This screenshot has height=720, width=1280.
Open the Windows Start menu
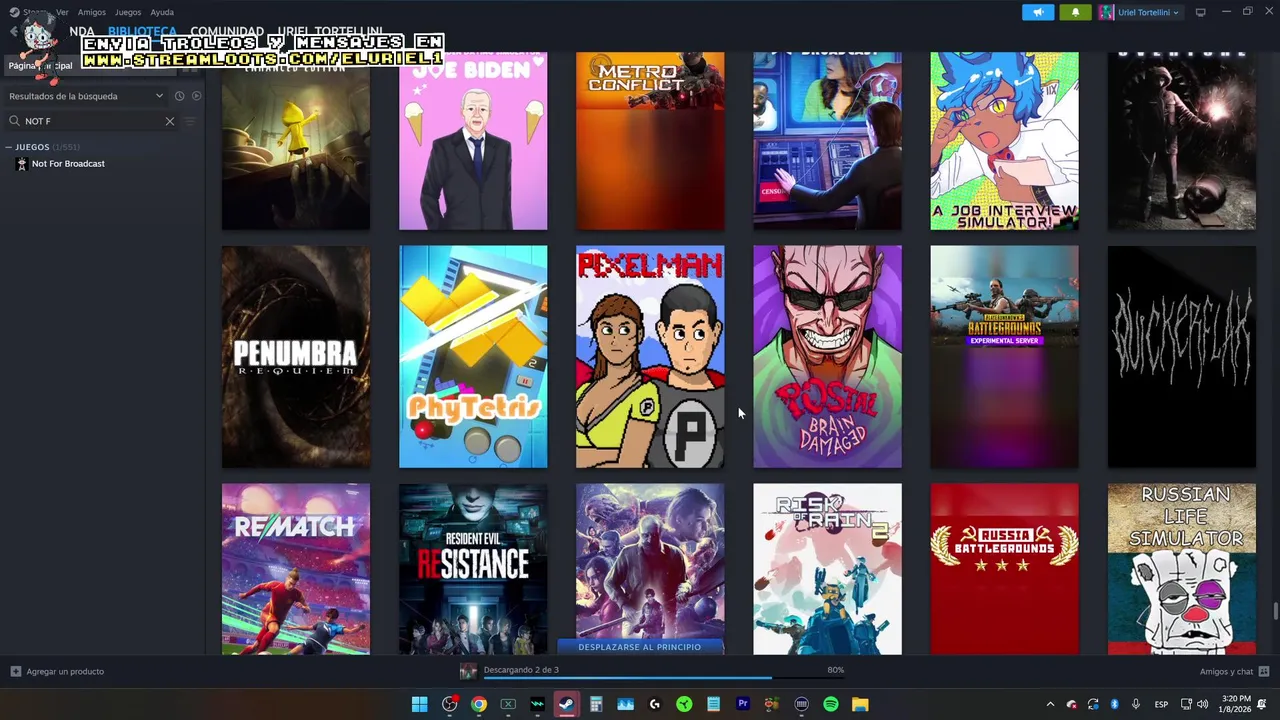[420, 704]
